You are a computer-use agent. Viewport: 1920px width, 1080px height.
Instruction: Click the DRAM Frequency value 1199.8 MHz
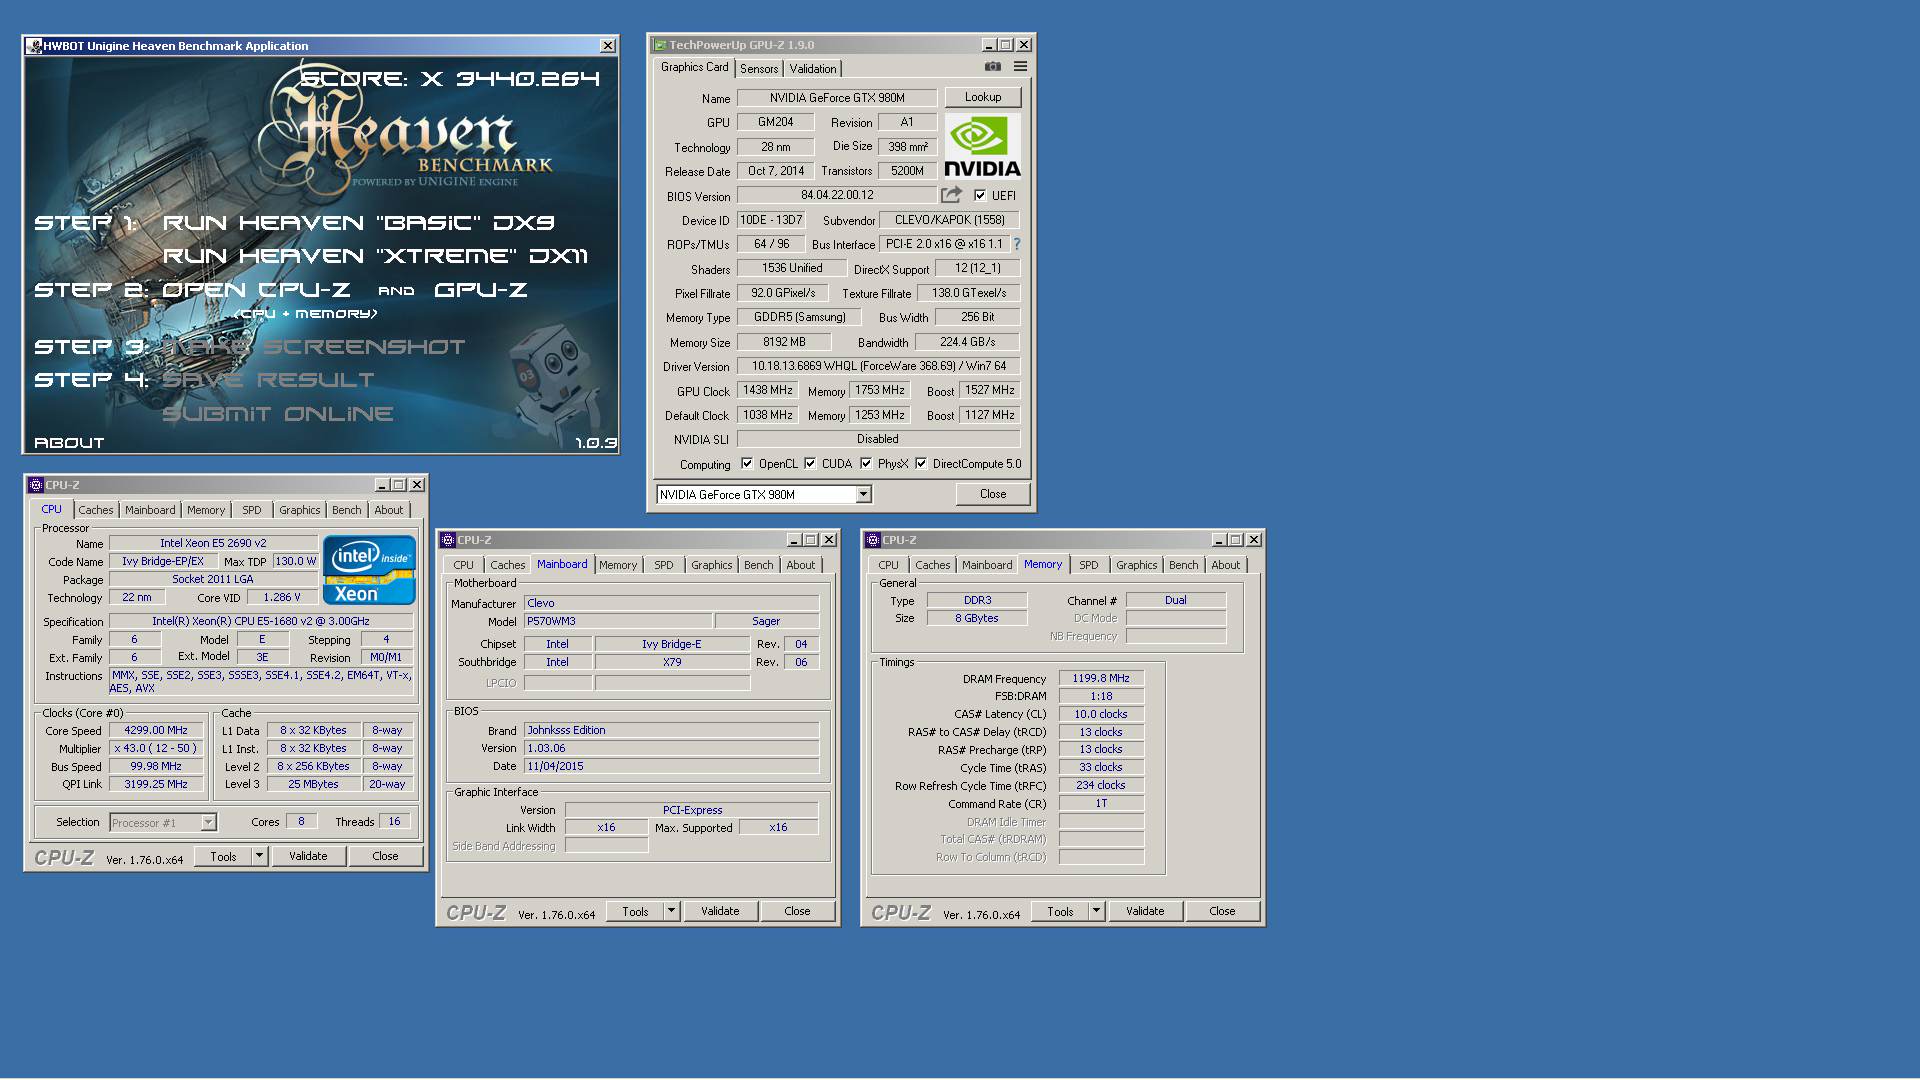[1101, 678]
